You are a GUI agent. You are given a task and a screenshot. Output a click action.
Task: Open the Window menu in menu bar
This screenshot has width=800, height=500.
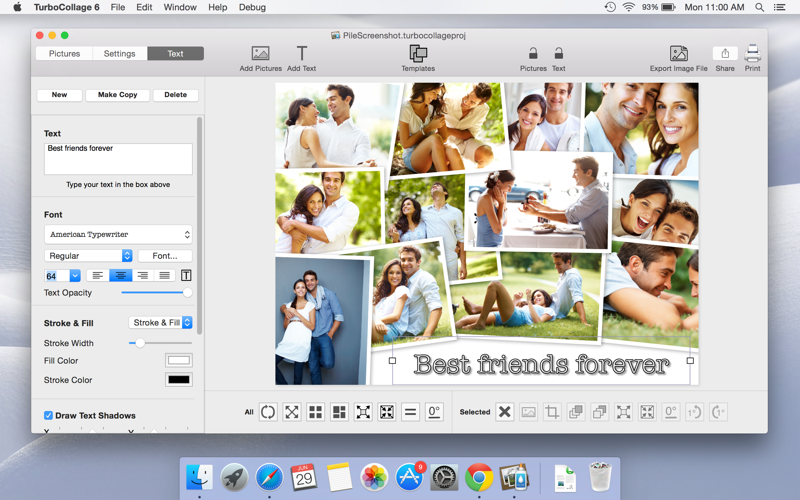[180, 7]
